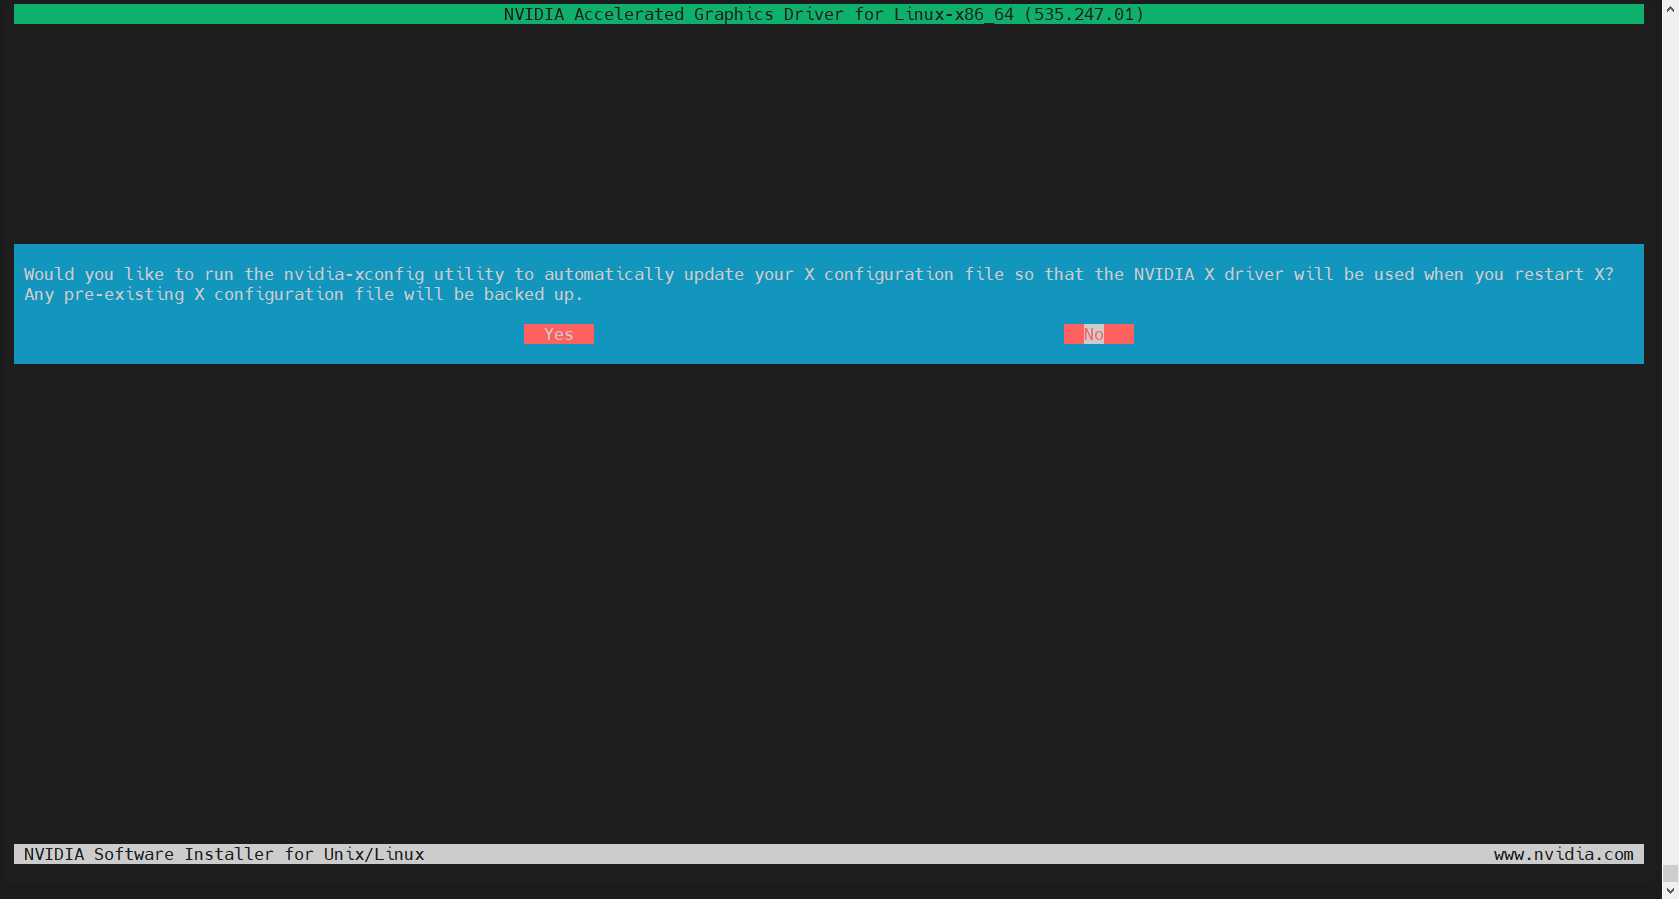Click 'Would you like to run' prompt start
Image resolution: width=1679 pixels, height=899 pixels.
coord(114,274)
